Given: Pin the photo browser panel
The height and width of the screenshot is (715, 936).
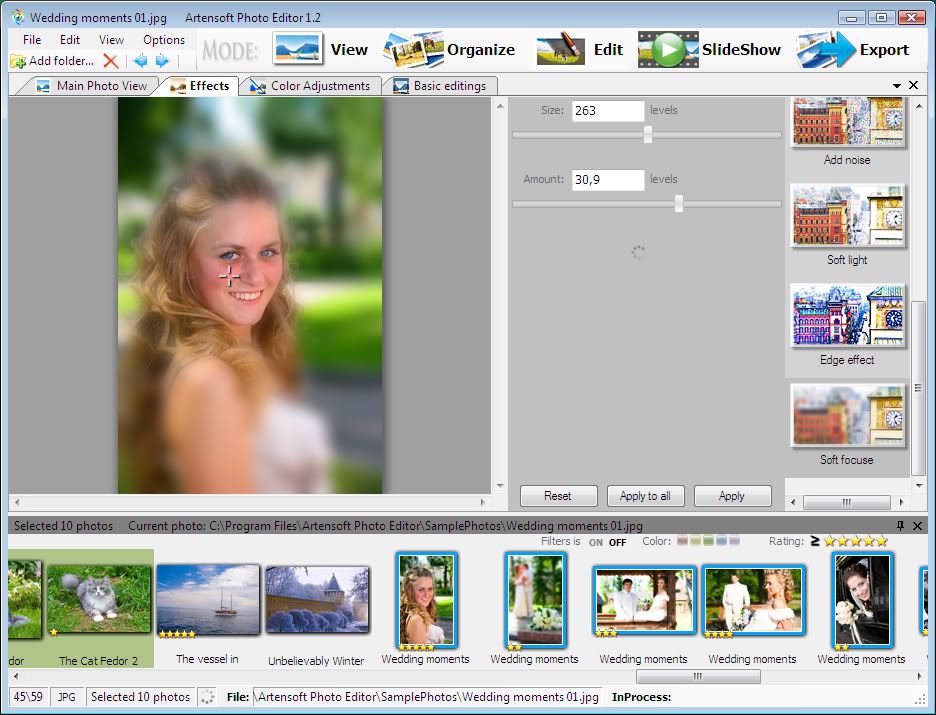Looking at the screenshot, I should (x=900, y=526).
